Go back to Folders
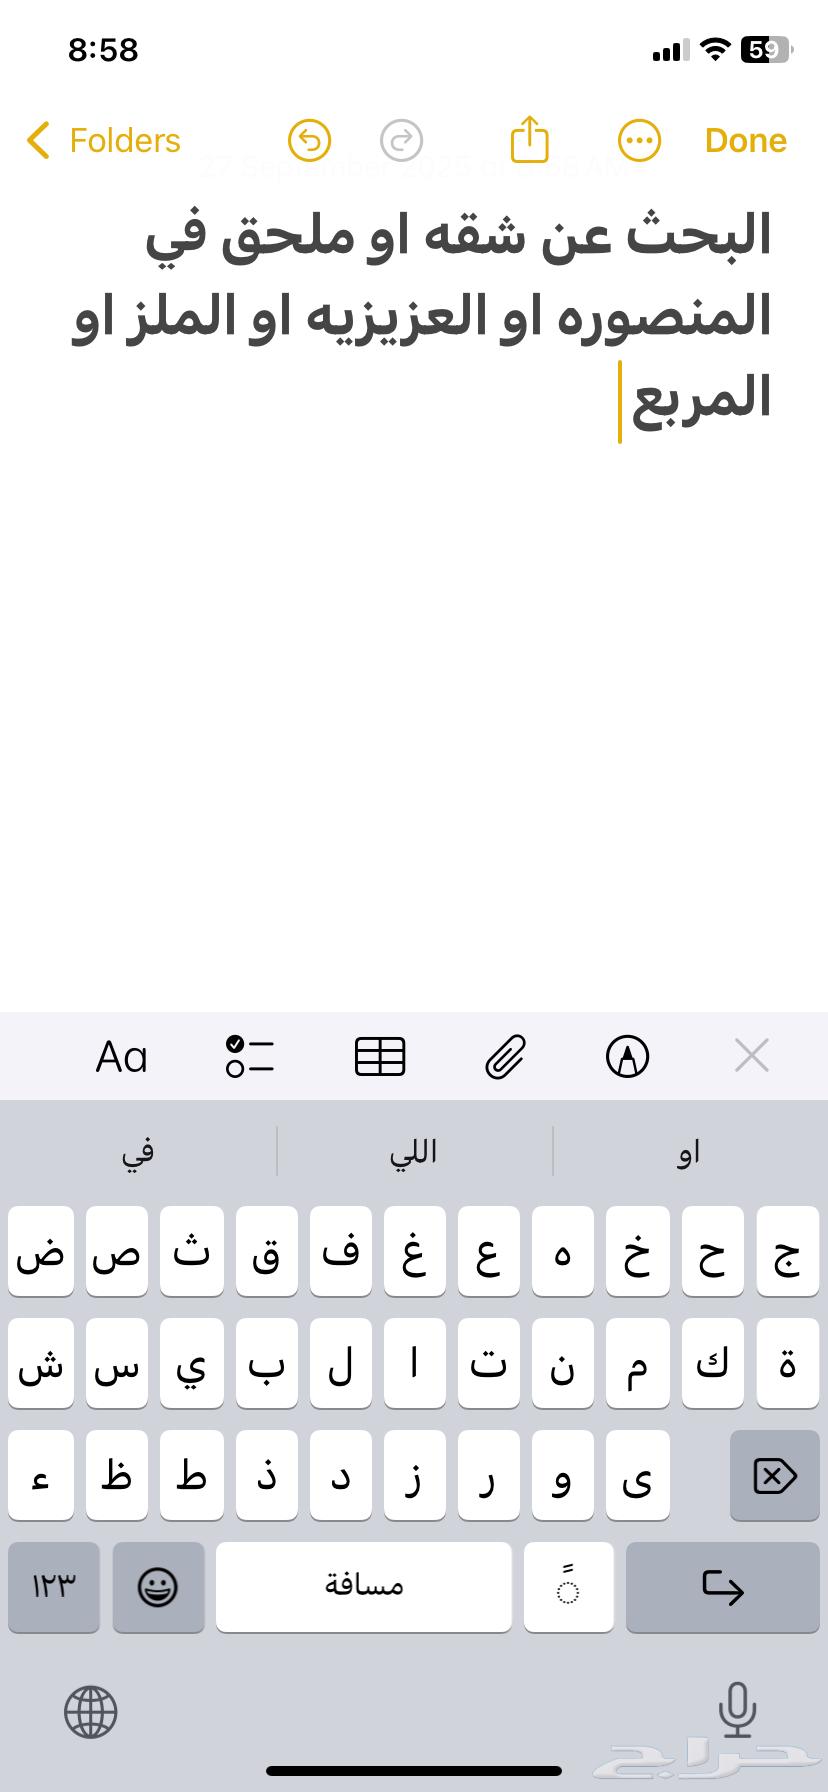Viewport: 828px width, 1792px height. 104,141
